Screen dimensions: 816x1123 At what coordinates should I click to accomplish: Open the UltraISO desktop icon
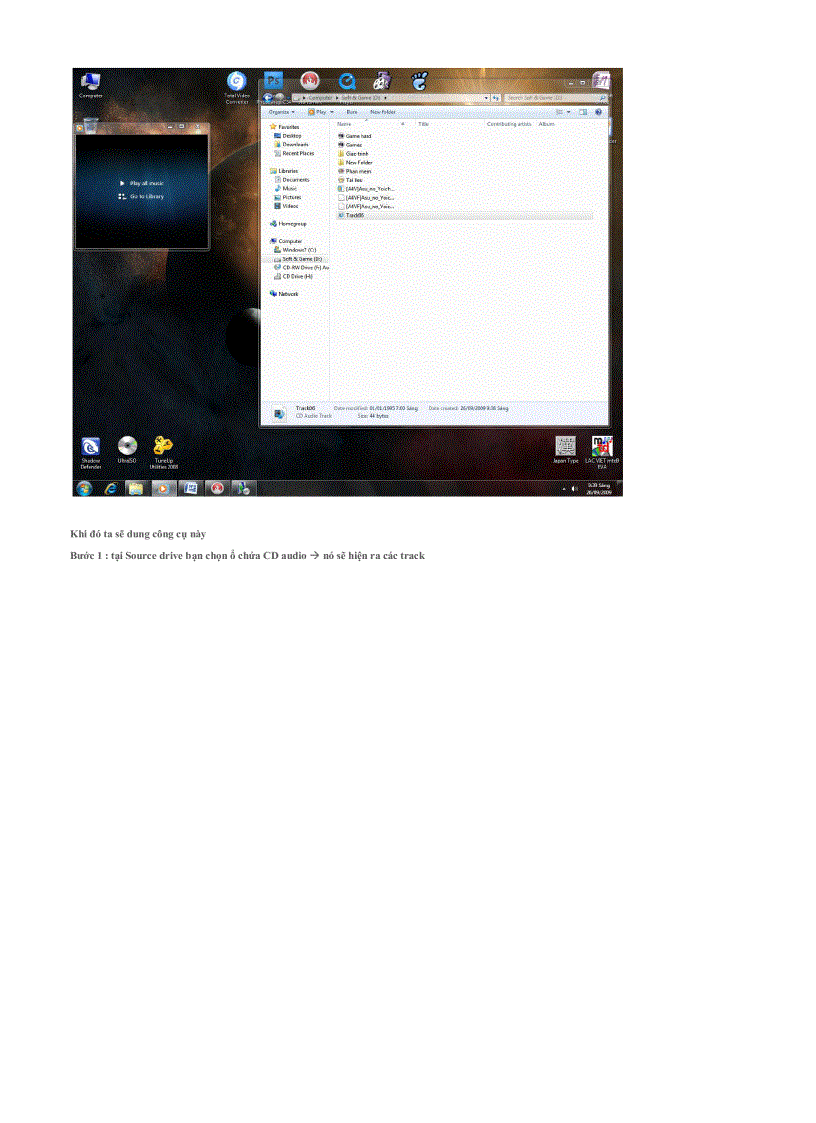click(x=127, y=447)
